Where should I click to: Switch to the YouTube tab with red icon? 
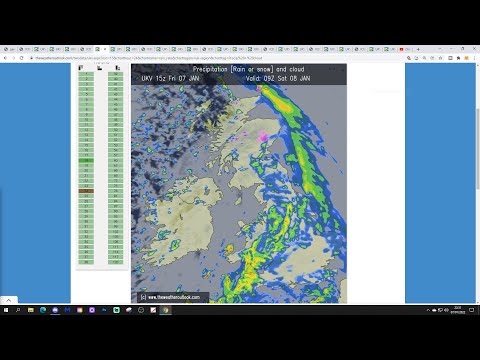pyautogui.click(x=404, y=49)
